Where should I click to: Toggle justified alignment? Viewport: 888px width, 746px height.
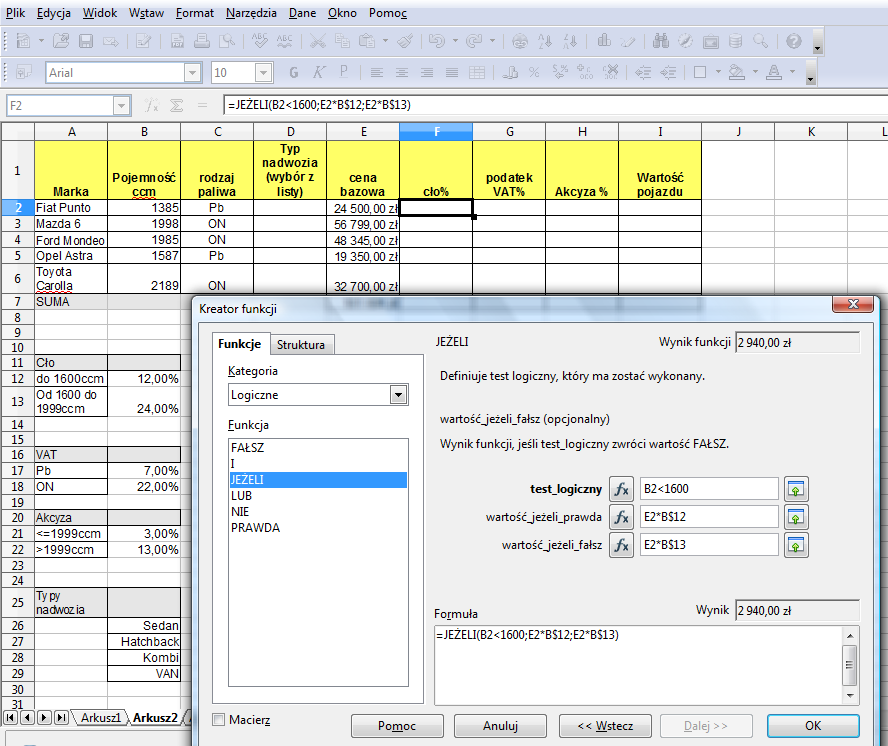(451, 73)
